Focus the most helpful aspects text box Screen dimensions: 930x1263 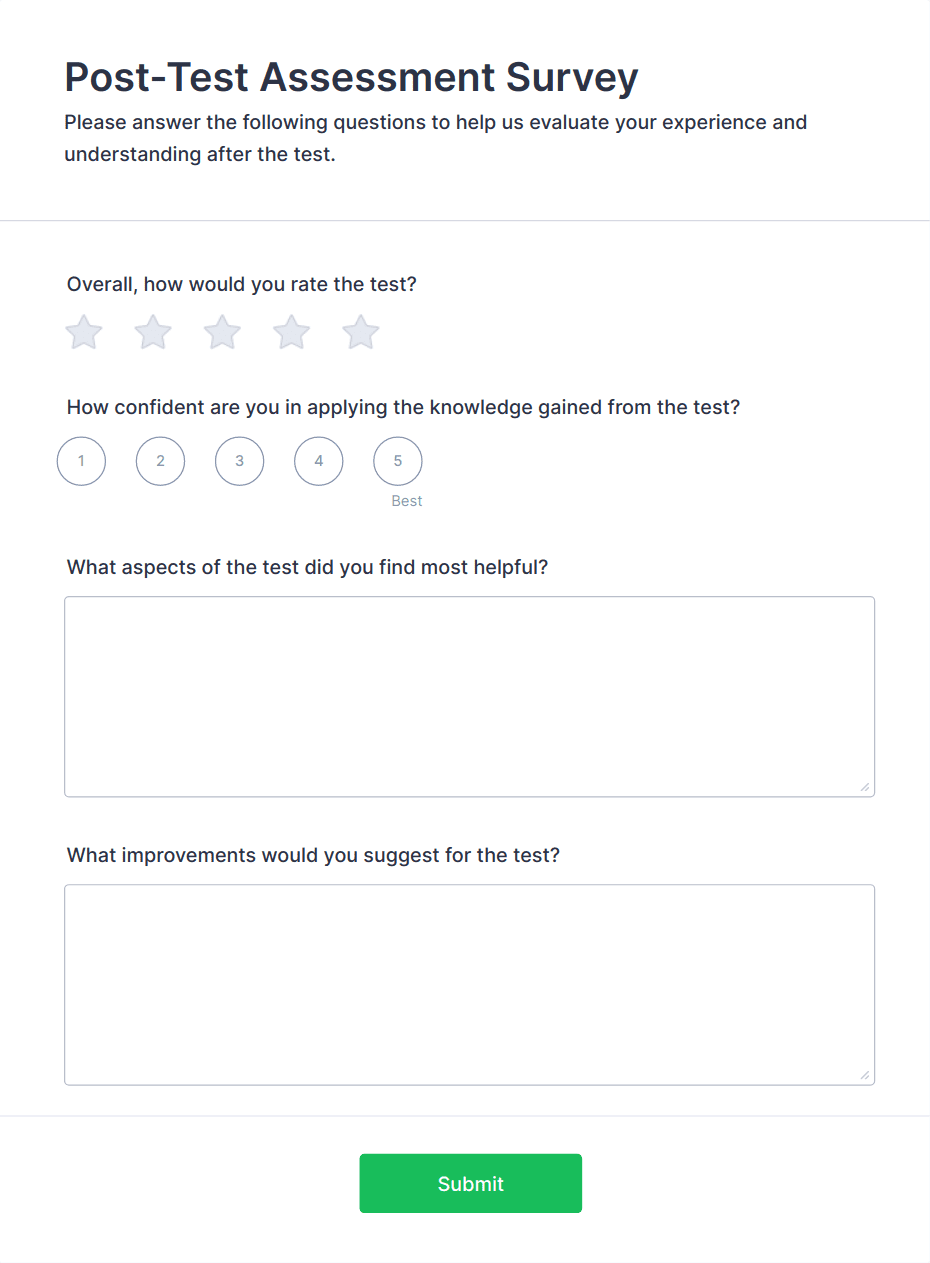[469, 696]
